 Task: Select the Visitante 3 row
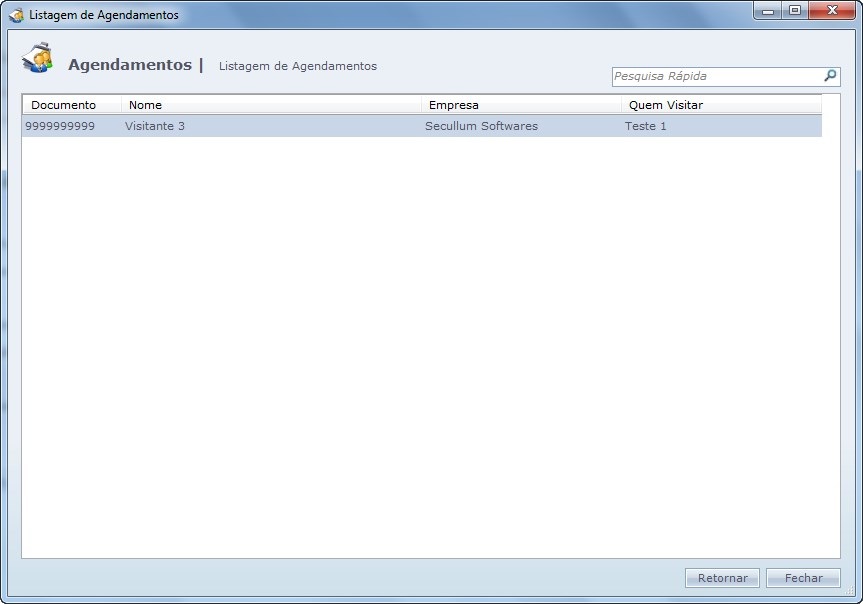pyautogui.click(x=155, y=126)
